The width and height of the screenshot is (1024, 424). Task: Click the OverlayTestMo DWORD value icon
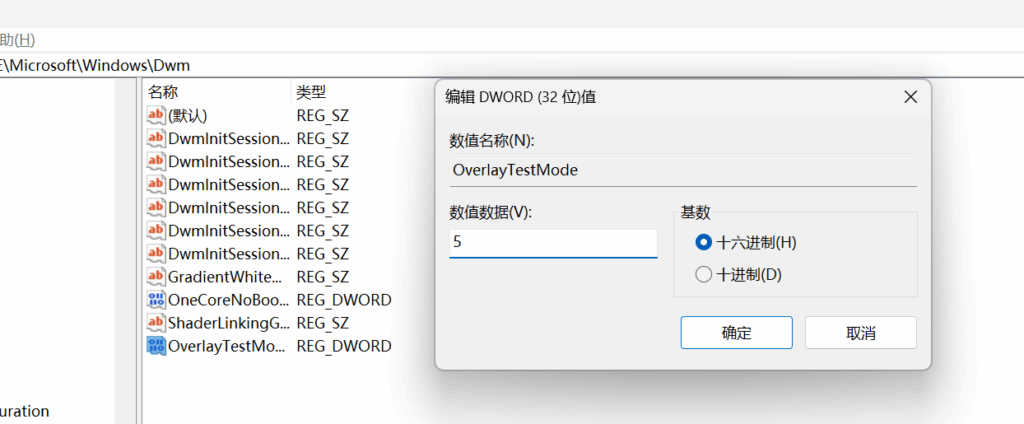click(156, 346)
